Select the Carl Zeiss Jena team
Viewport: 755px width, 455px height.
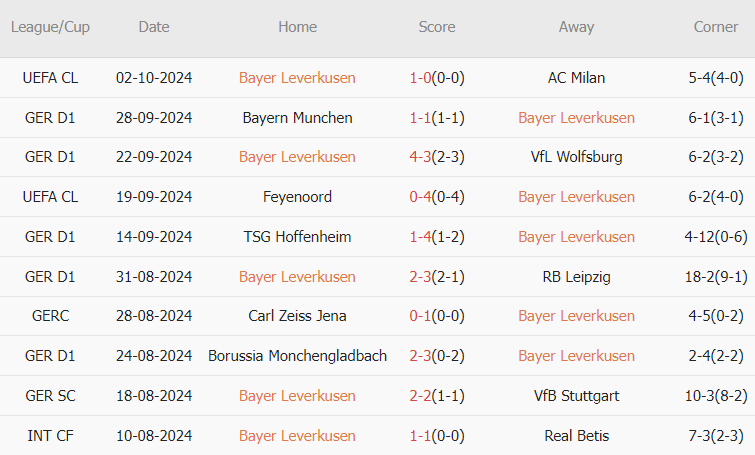[x=297, y=316]
